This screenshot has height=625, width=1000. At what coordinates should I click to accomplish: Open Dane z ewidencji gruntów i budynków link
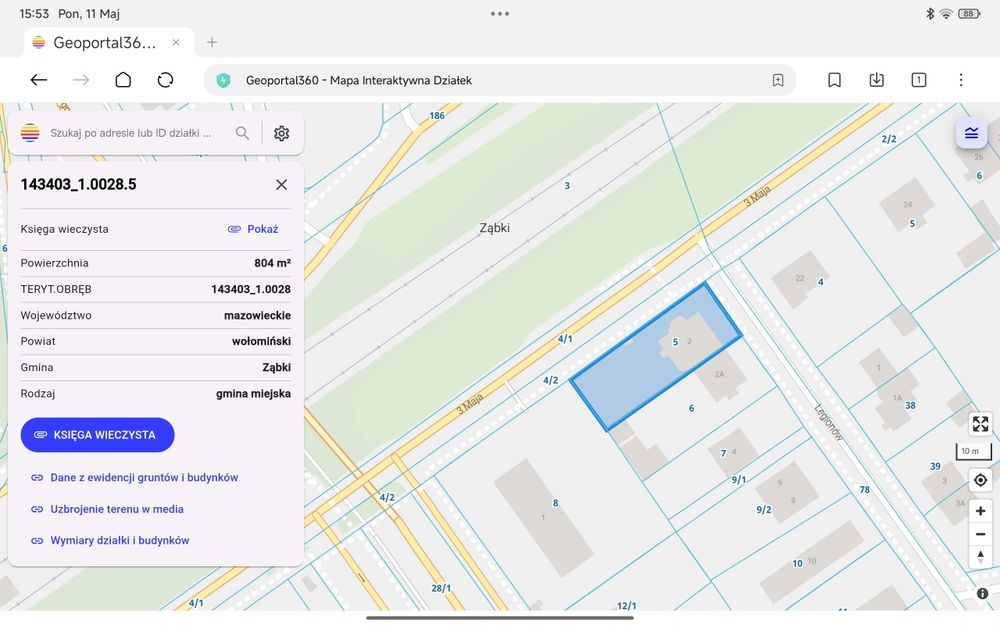coord(135,477)
